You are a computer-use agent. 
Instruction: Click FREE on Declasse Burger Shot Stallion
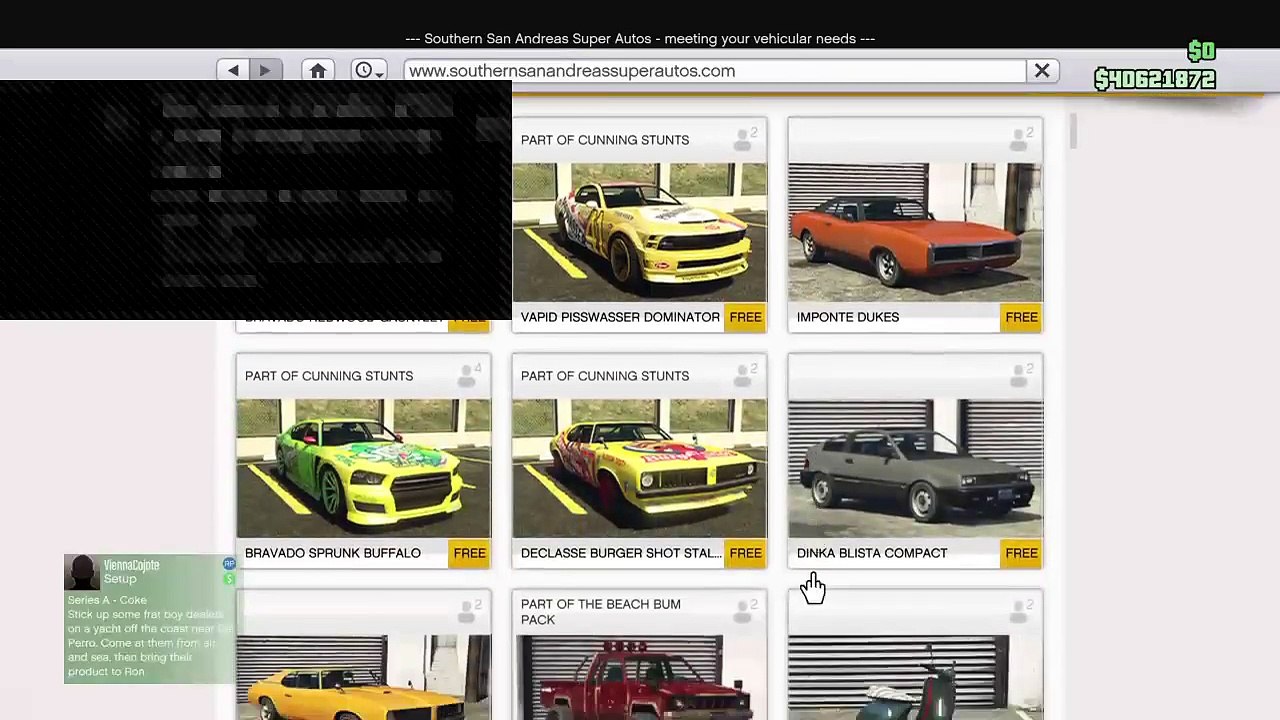(x=745, y=553)
